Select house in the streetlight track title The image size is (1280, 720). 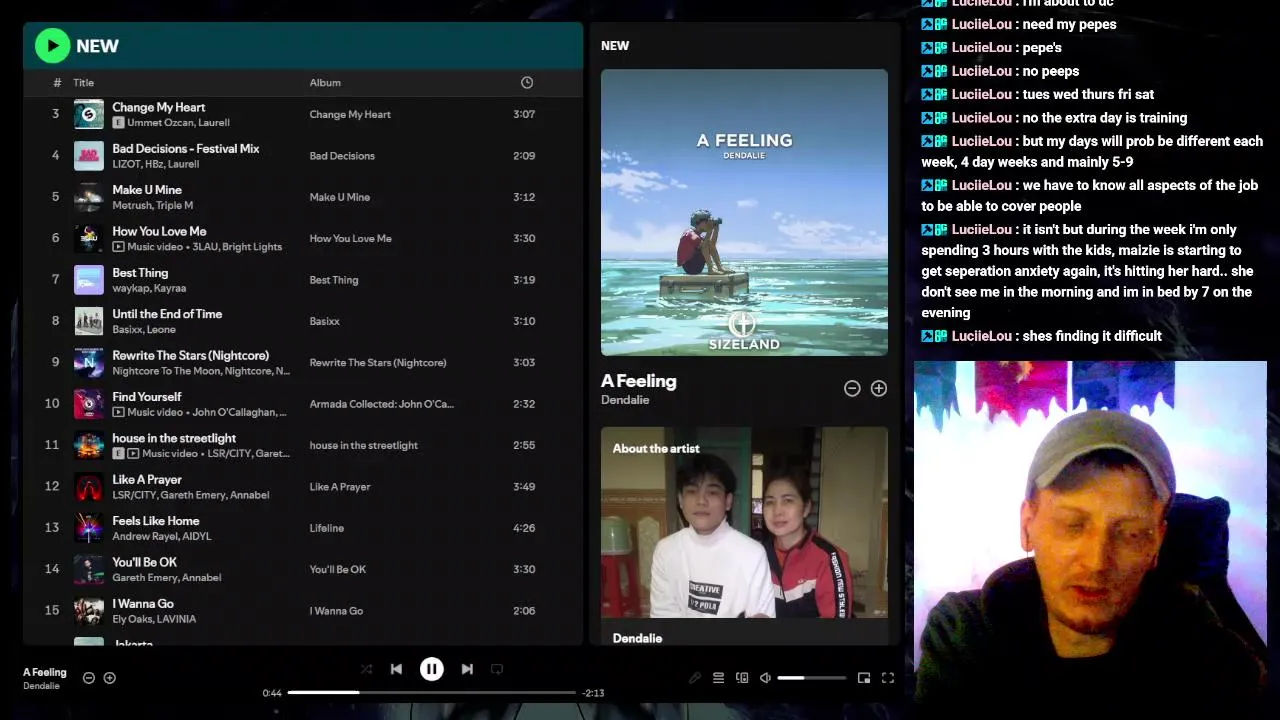tap(174, 438)
